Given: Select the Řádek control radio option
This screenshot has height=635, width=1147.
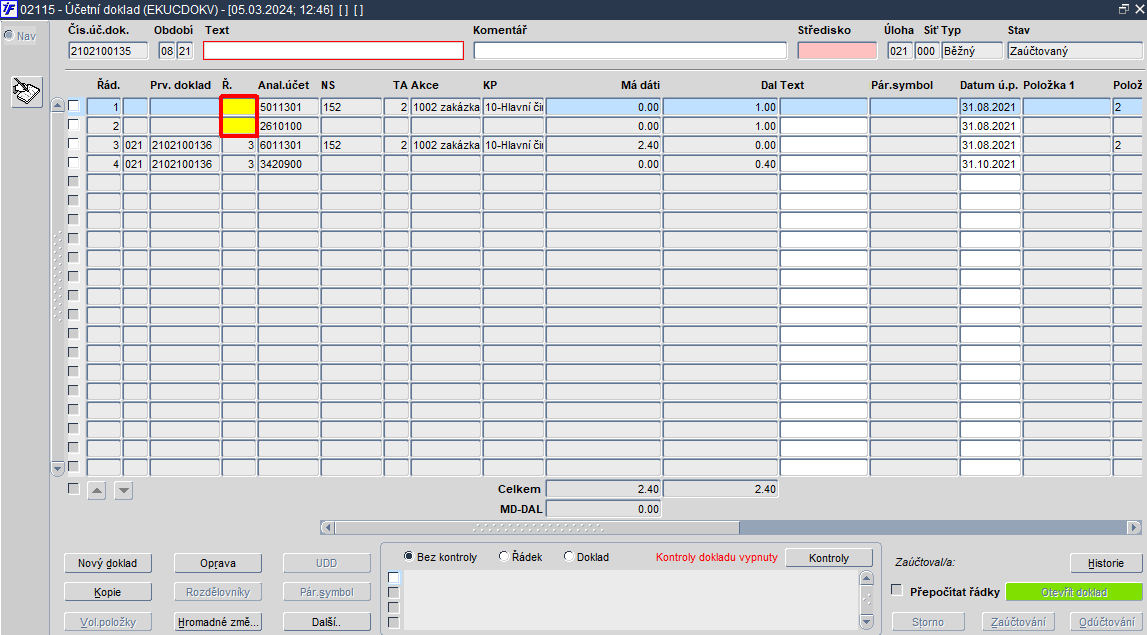Looking at the screenshot, I should pyautogui.click(x=503, y=557).
